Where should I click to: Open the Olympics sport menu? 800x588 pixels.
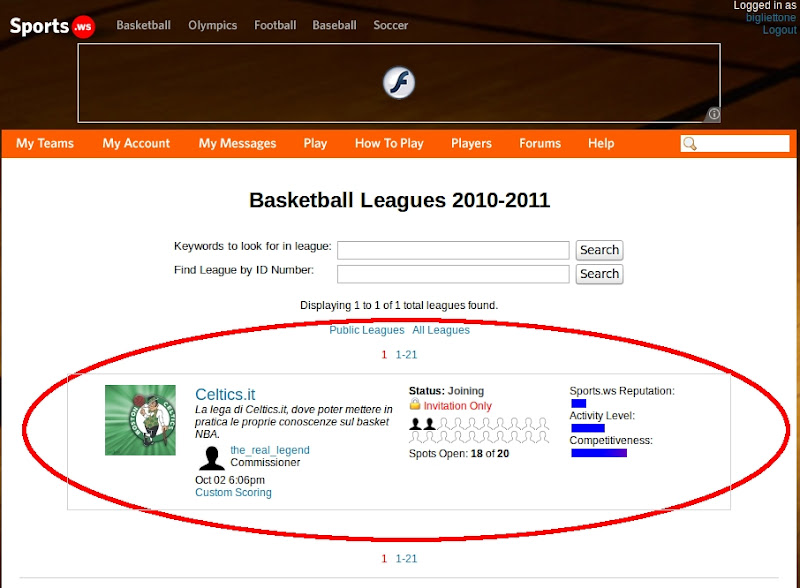pyautogui.click(x=213, y=25)
